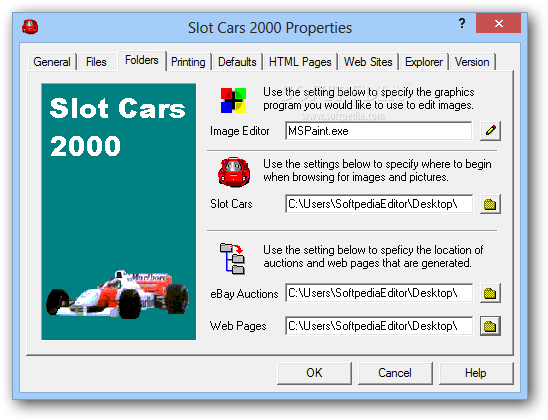548x420 pixels.
Task: Click the Slot Cars path input field
Action: coord(378,204)
